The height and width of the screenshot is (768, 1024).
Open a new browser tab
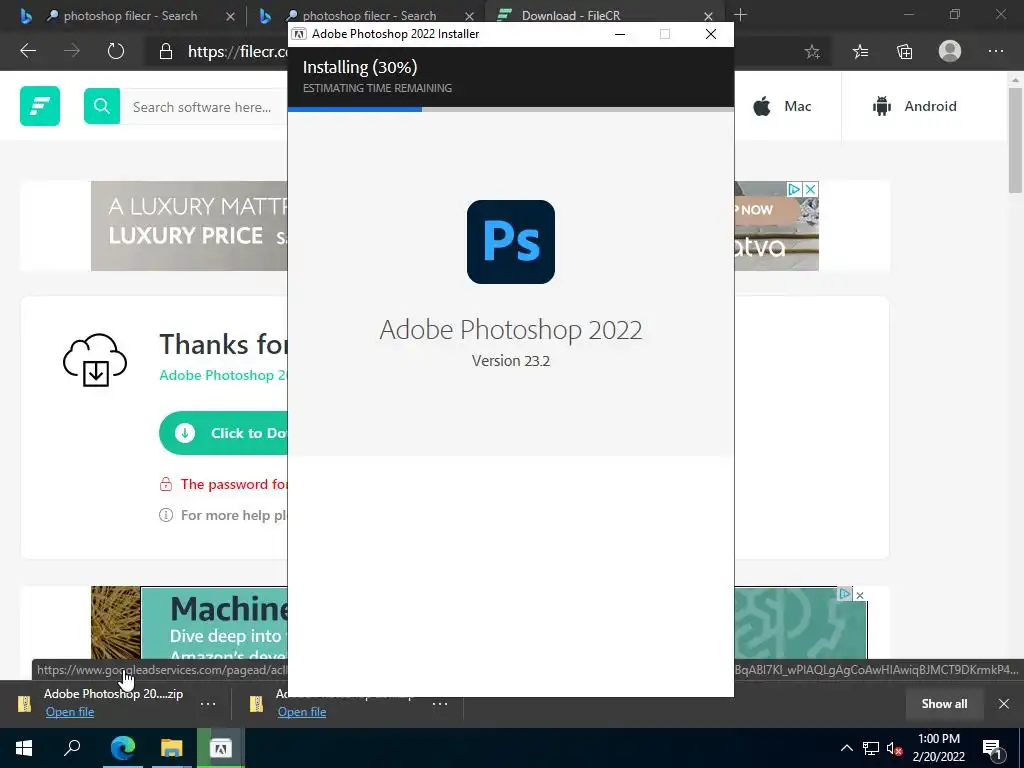740,15
